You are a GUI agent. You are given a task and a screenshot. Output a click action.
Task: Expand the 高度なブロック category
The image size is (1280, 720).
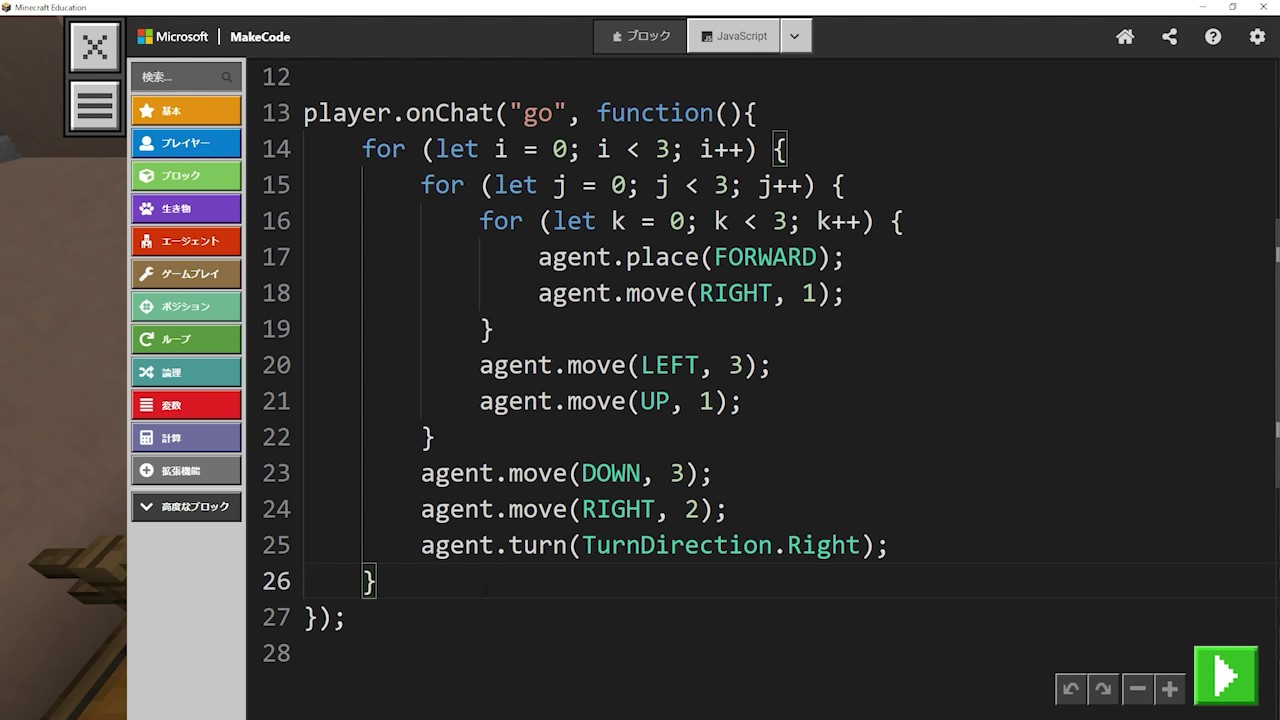coord(186,507)
